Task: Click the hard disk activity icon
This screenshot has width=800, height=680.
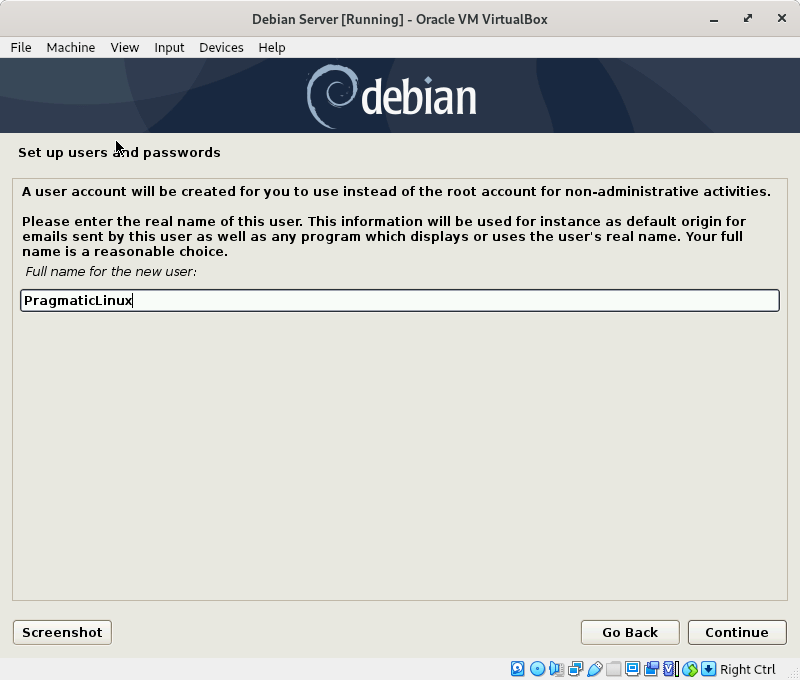Action: [516, 669]
